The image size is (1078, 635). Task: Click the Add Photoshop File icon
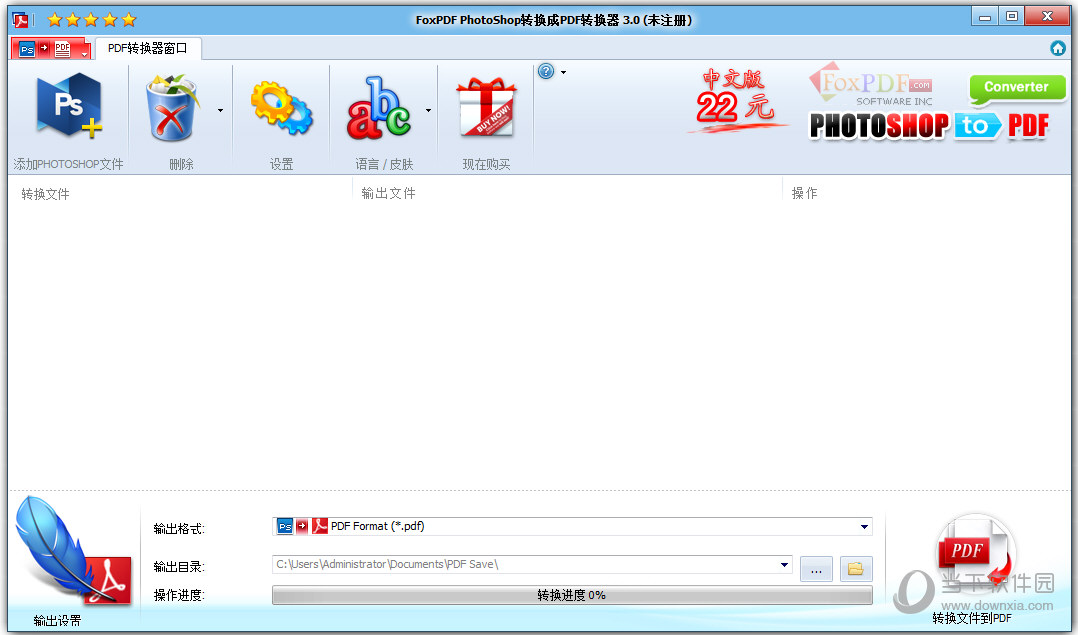click(x=69, y=107)
